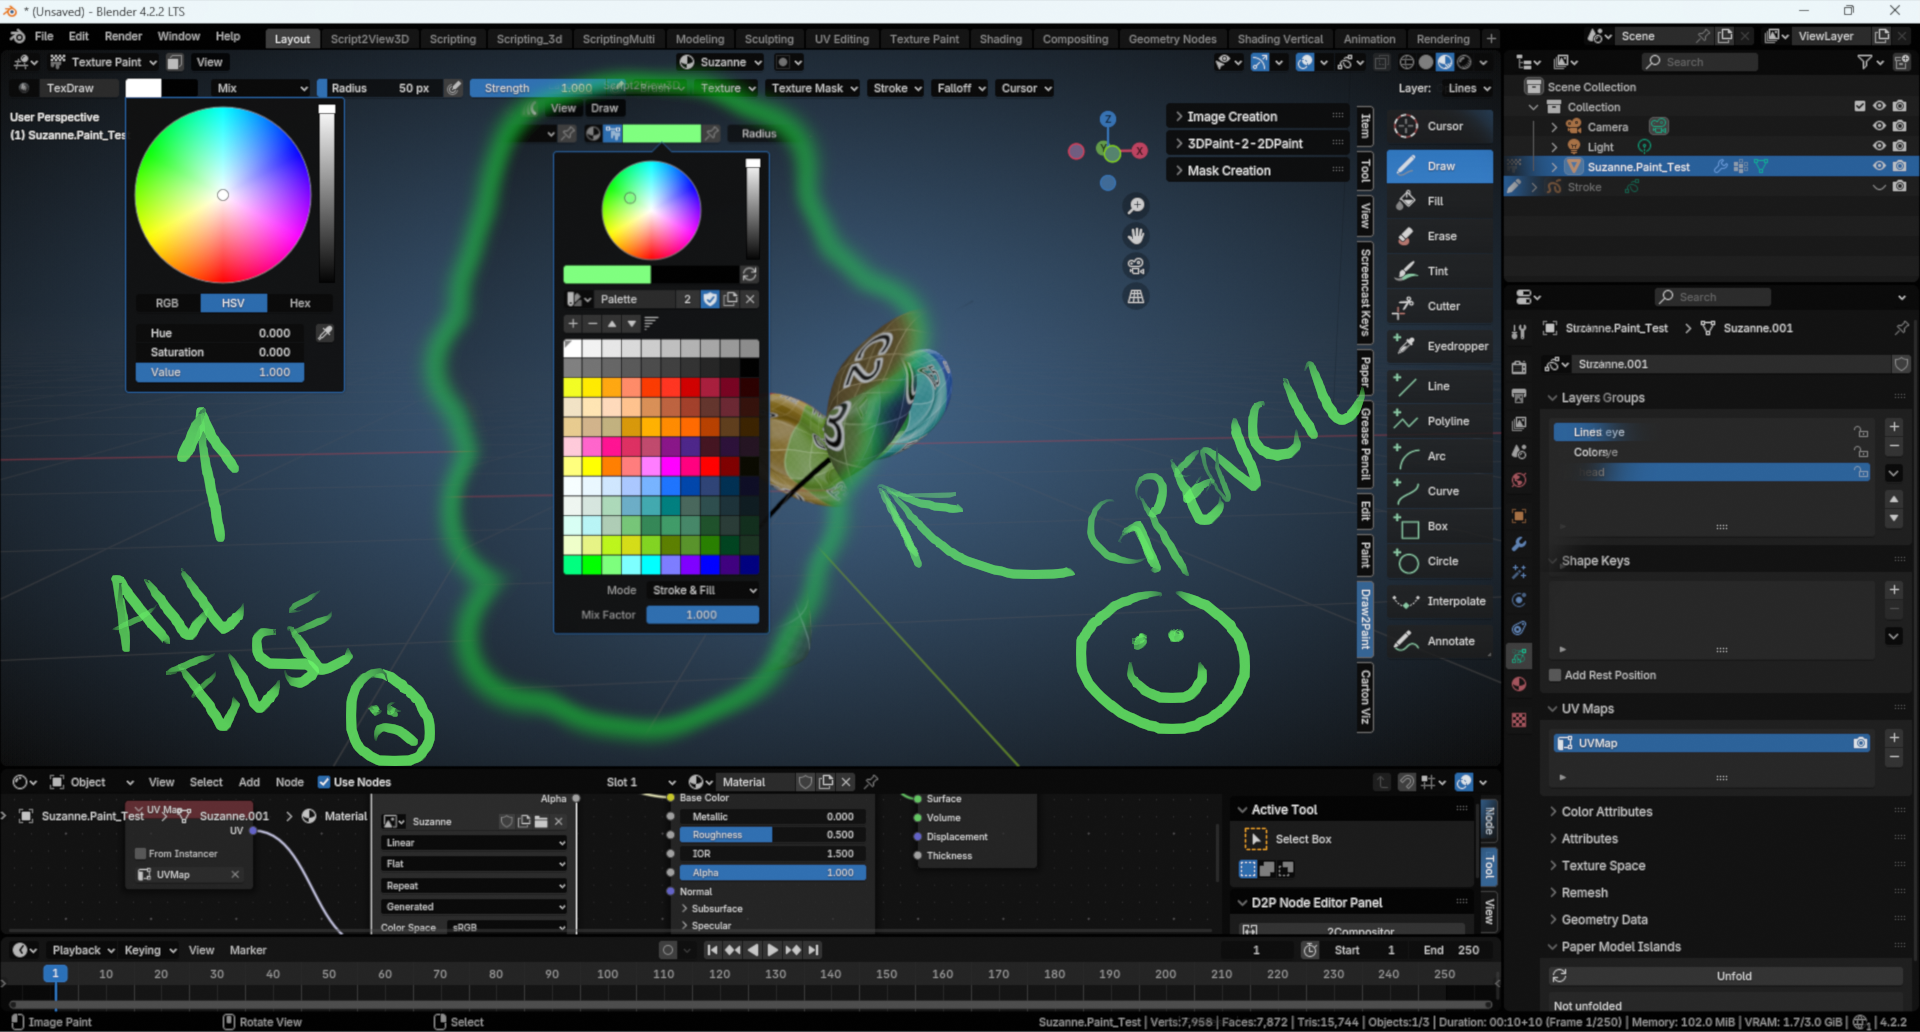Adjust the Mix Factor slider
Image resolution: width=1920 pixels, height=1032 pixels.
[x=702, y=615]
